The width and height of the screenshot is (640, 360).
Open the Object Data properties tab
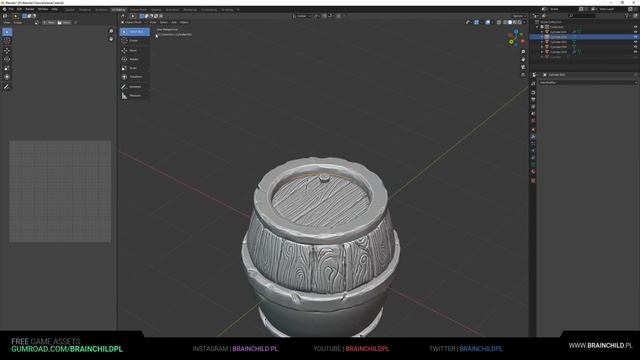pyautogui.click(x=533, y=164)
